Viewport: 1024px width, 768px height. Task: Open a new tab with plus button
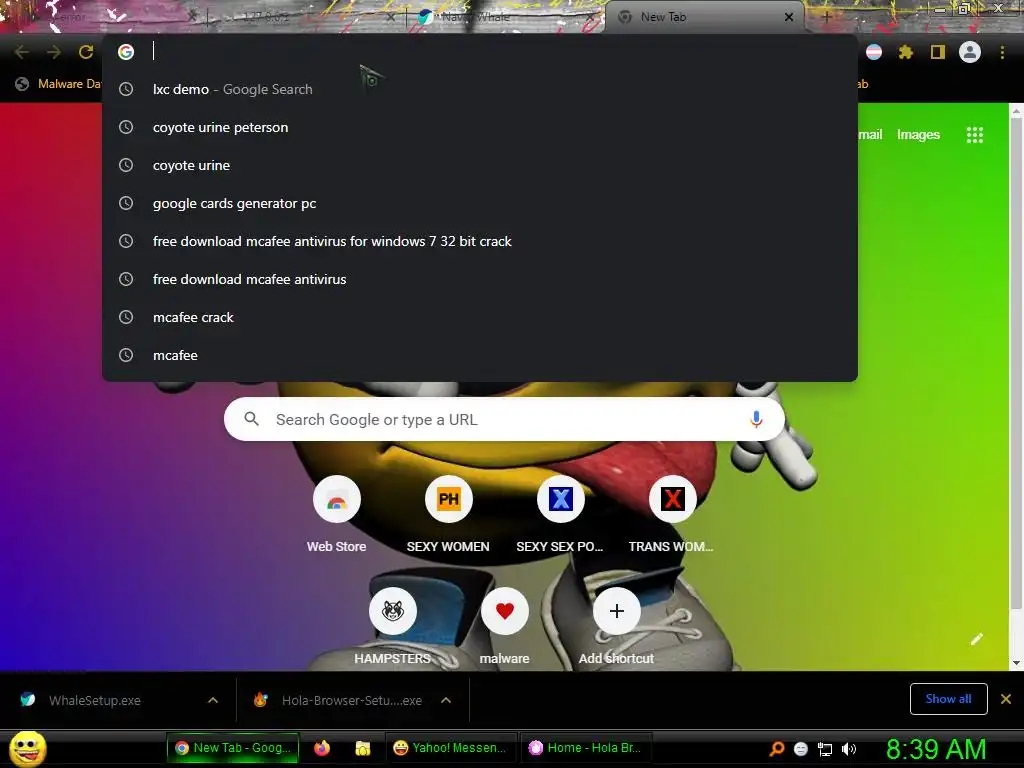click(x=826, y=17)
